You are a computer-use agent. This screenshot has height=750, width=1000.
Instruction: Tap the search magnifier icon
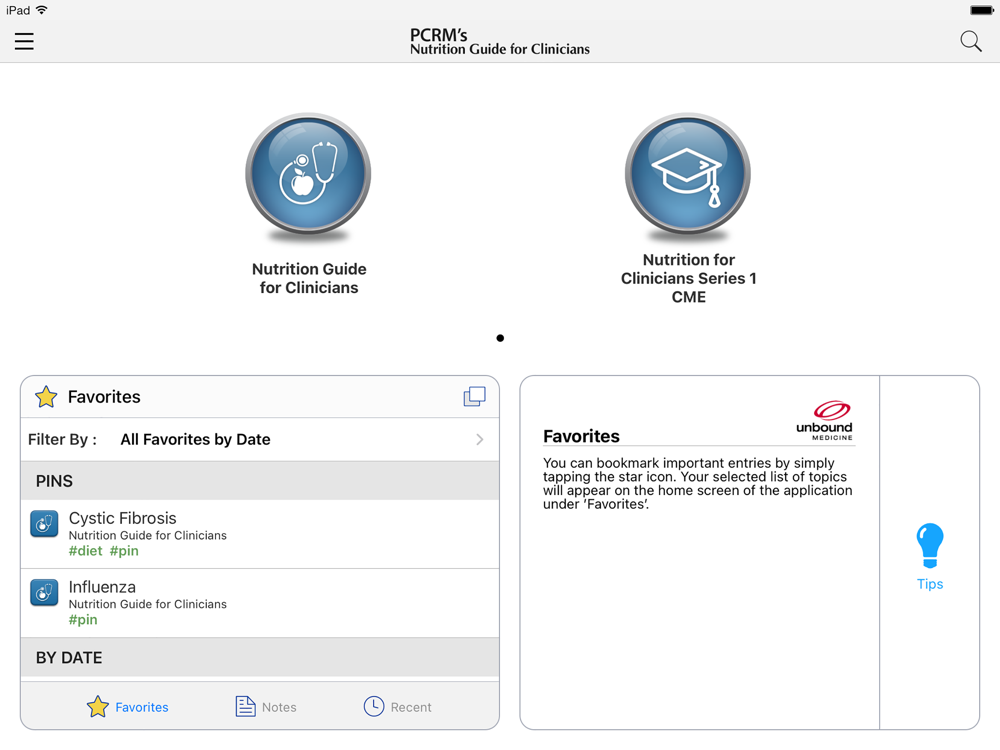[971, 41]
